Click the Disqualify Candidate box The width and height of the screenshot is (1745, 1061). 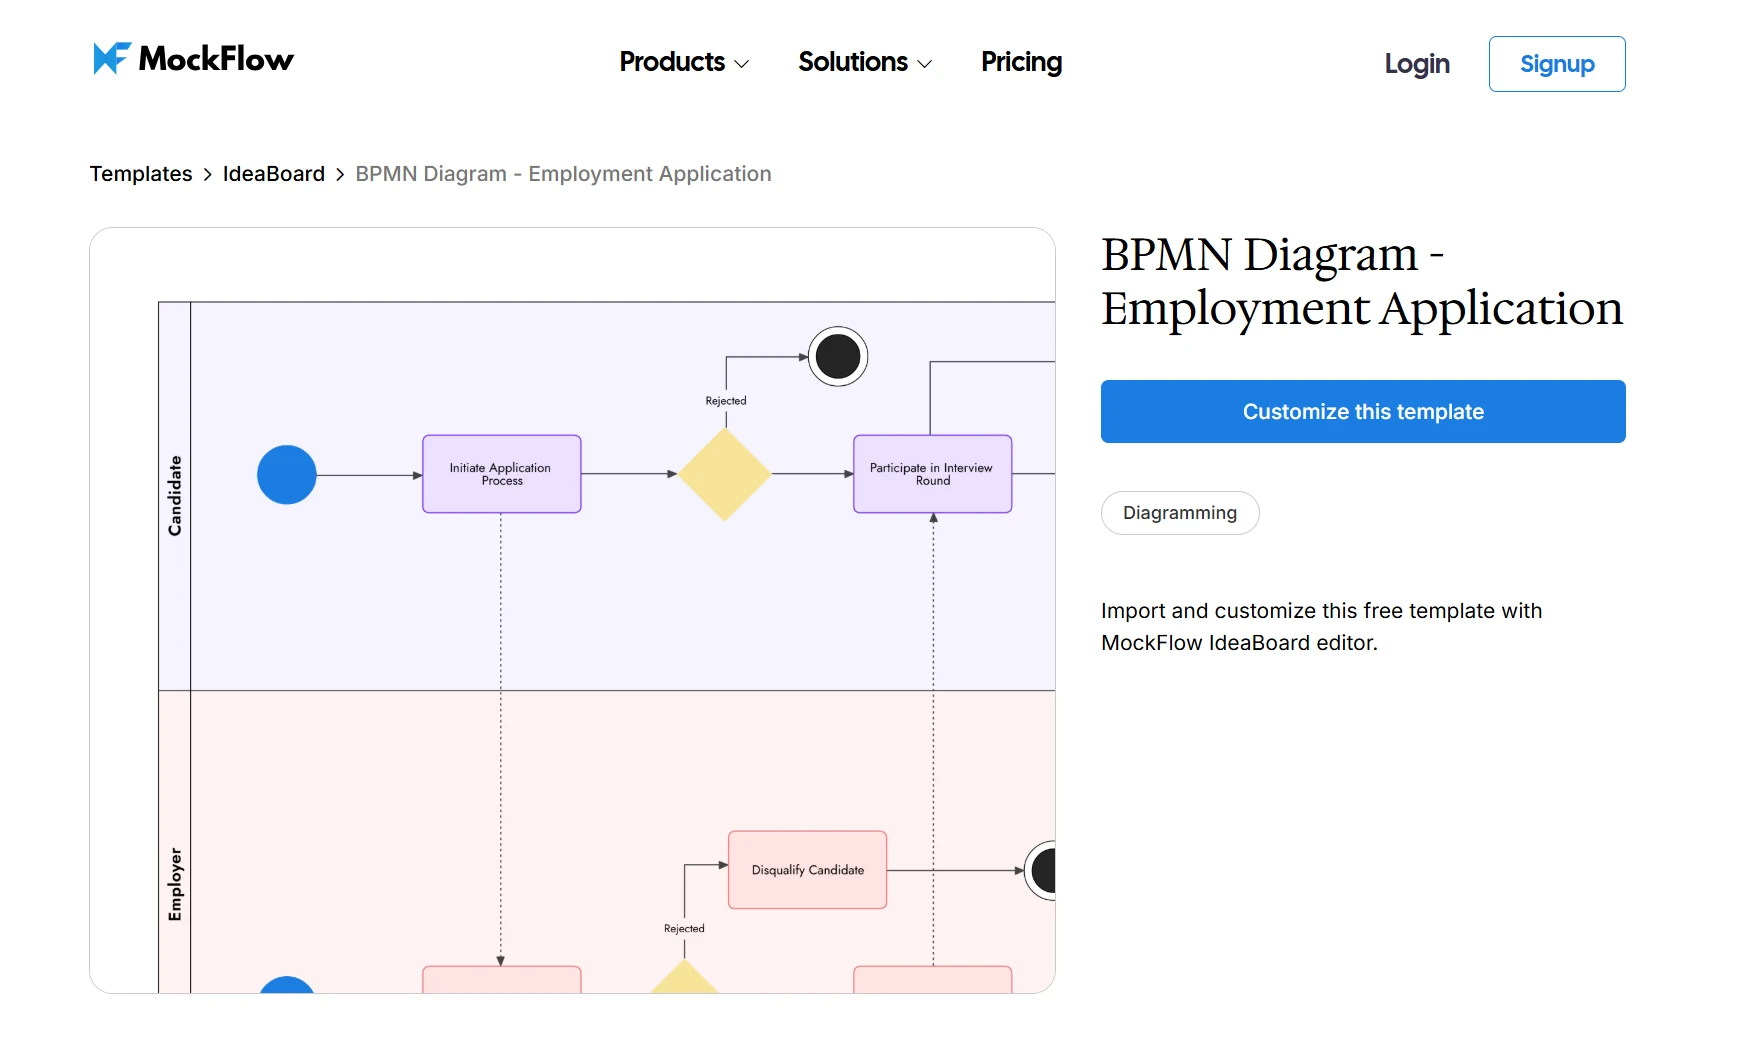click(808, 870)
